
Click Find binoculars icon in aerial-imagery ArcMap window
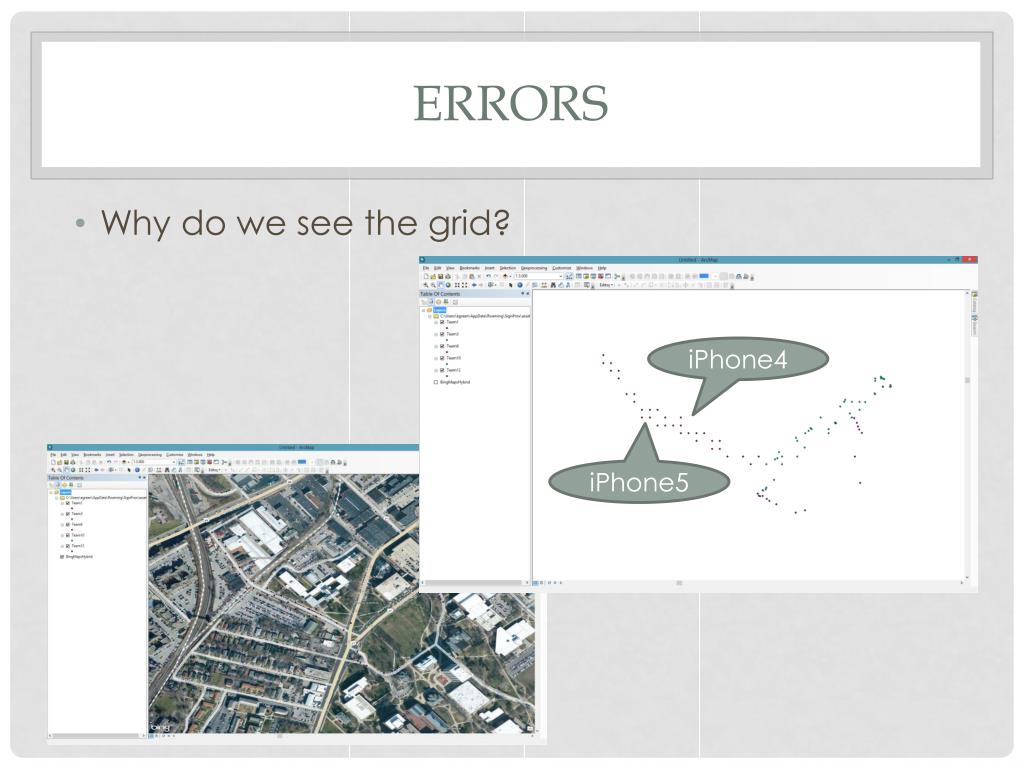167,470
